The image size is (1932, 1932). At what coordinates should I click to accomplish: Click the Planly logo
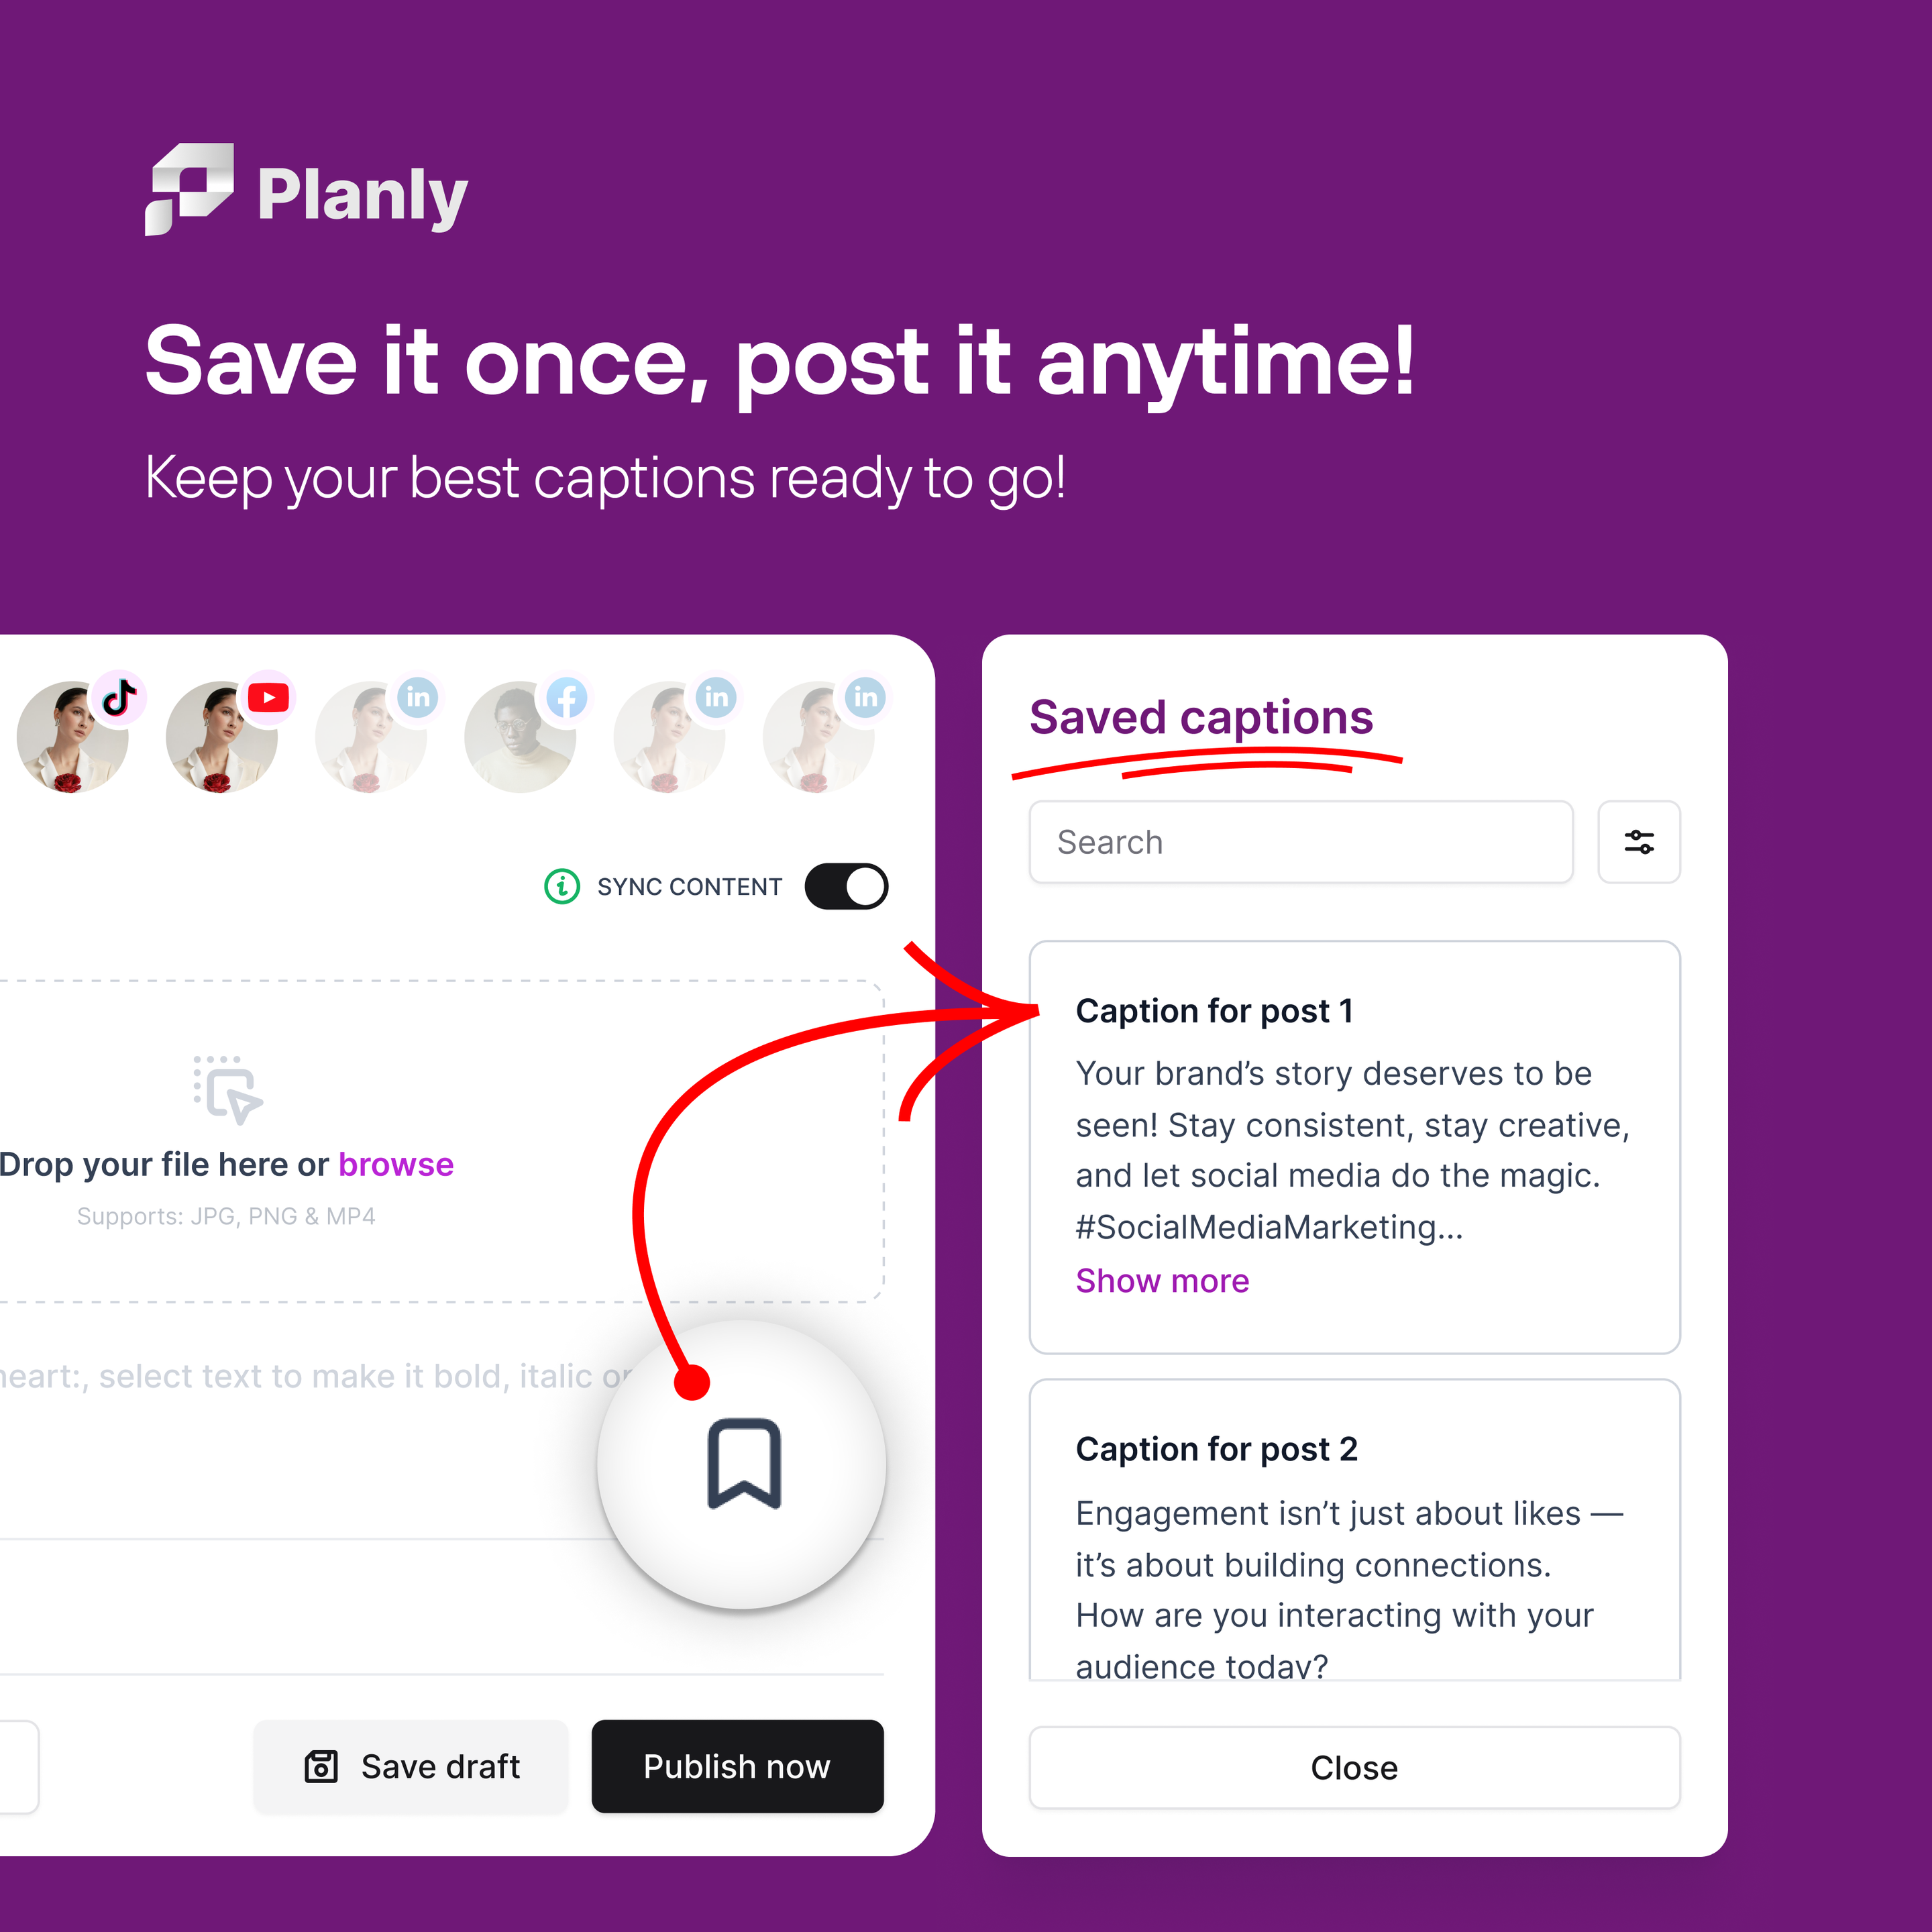coord(306,191)
